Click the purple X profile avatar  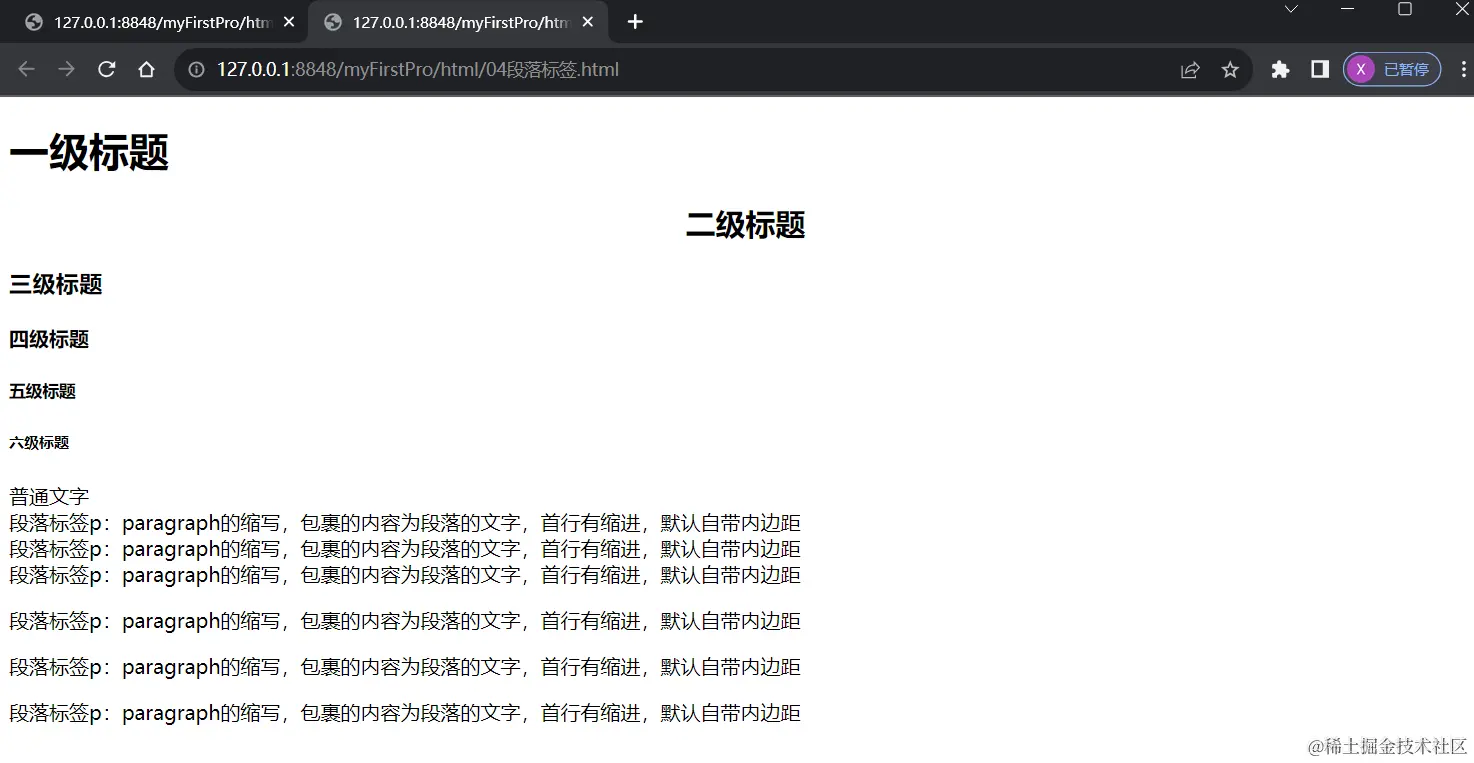1361,69
